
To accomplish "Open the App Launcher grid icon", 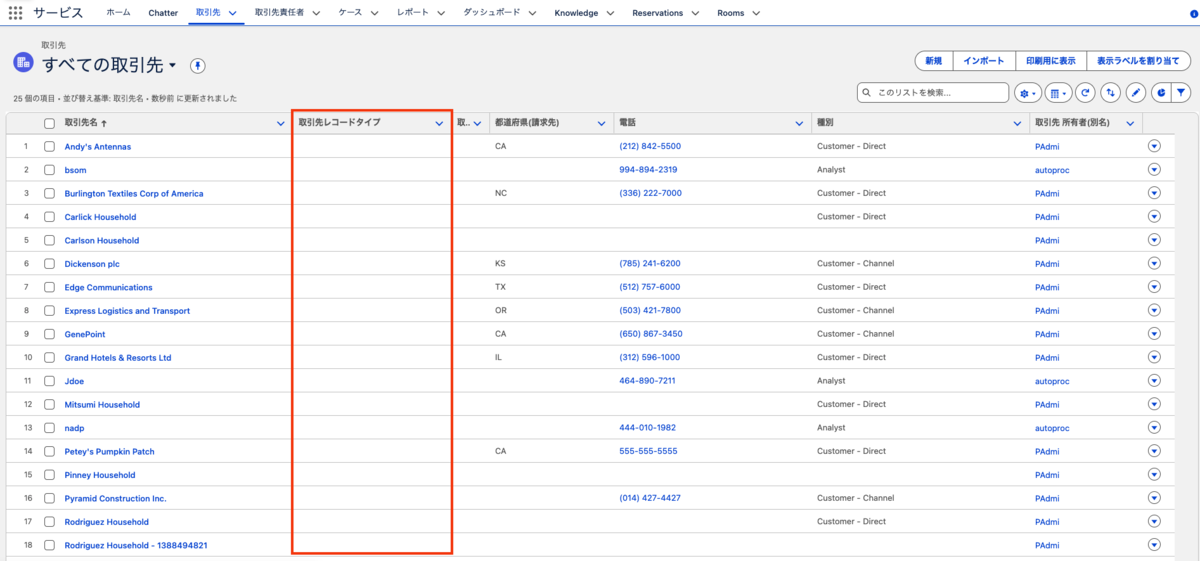I will click(15, 13).
